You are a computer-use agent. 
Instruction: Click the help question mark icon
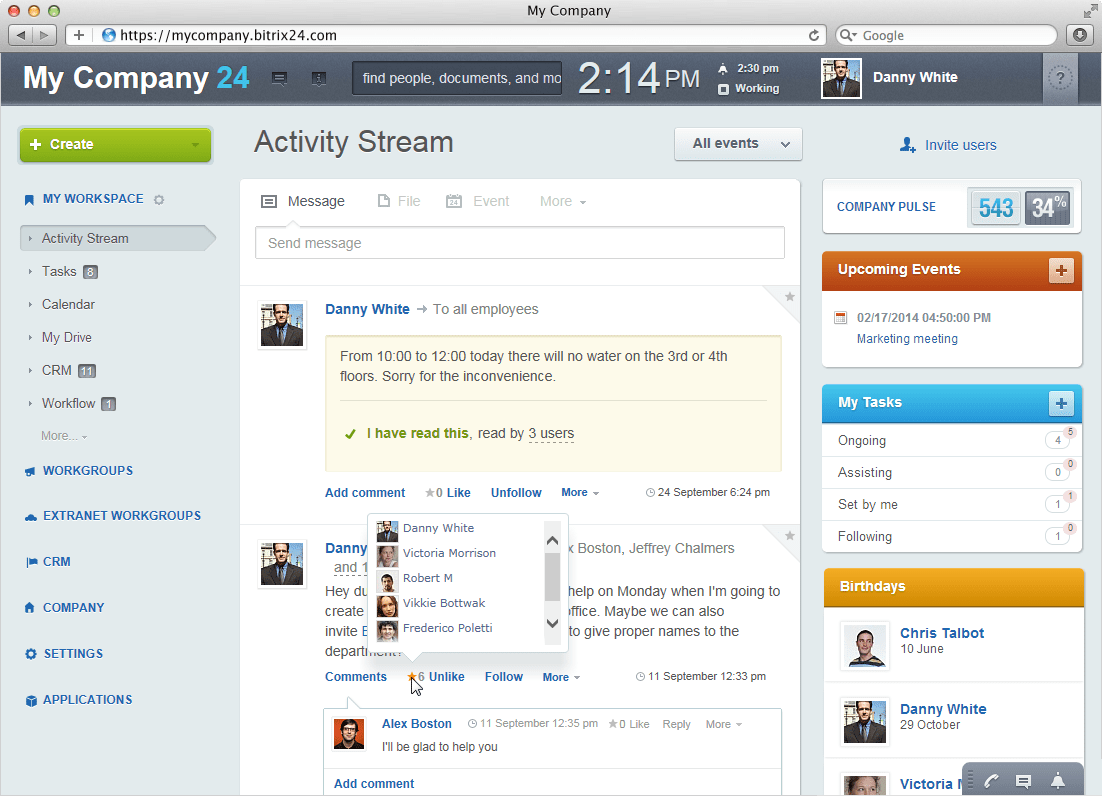click(x=1061, y=78)
